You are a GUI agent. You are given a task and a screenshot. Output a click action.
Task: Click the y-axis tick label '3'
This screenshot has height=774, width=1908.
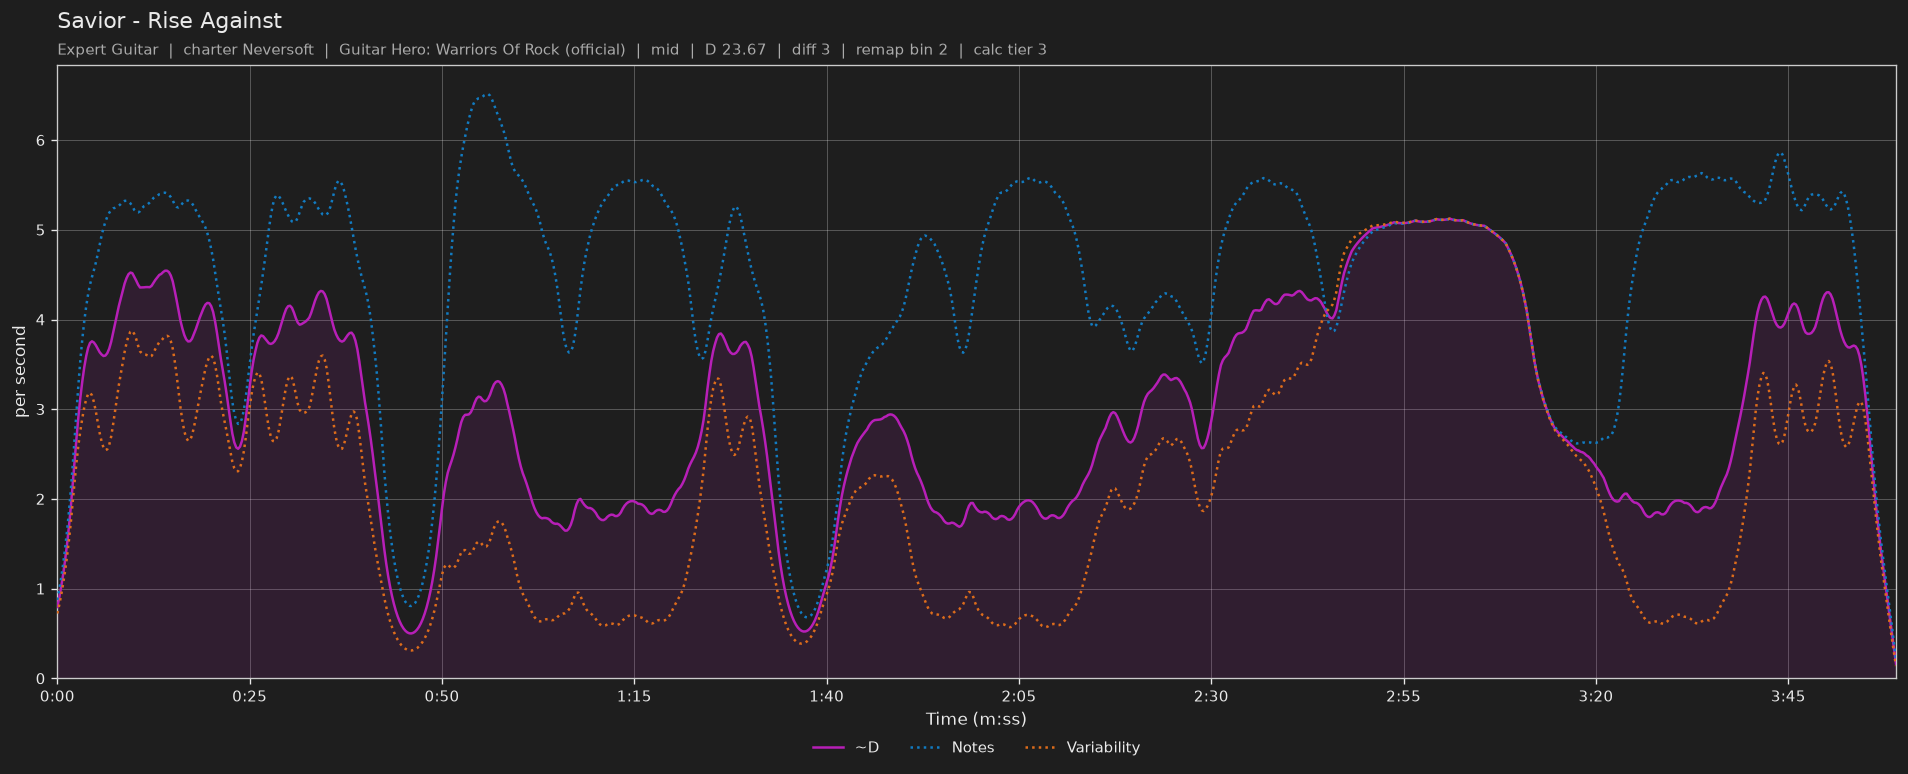[41, 410]
